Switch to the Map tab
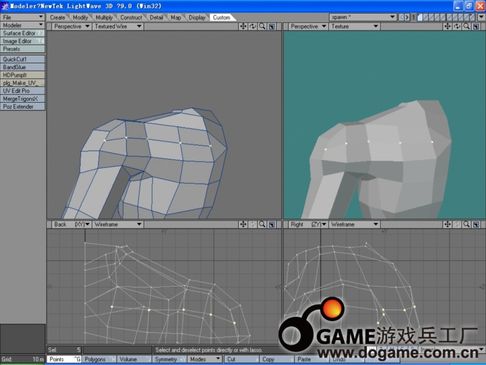 point(176,17)
